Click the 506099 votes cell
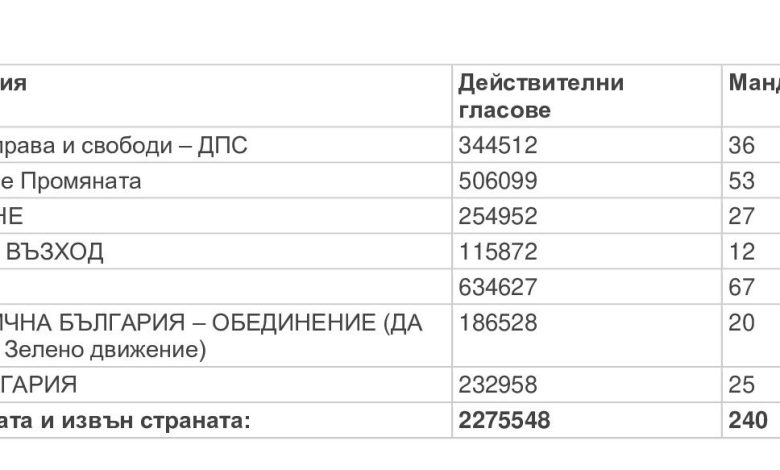 pos(498,181)
